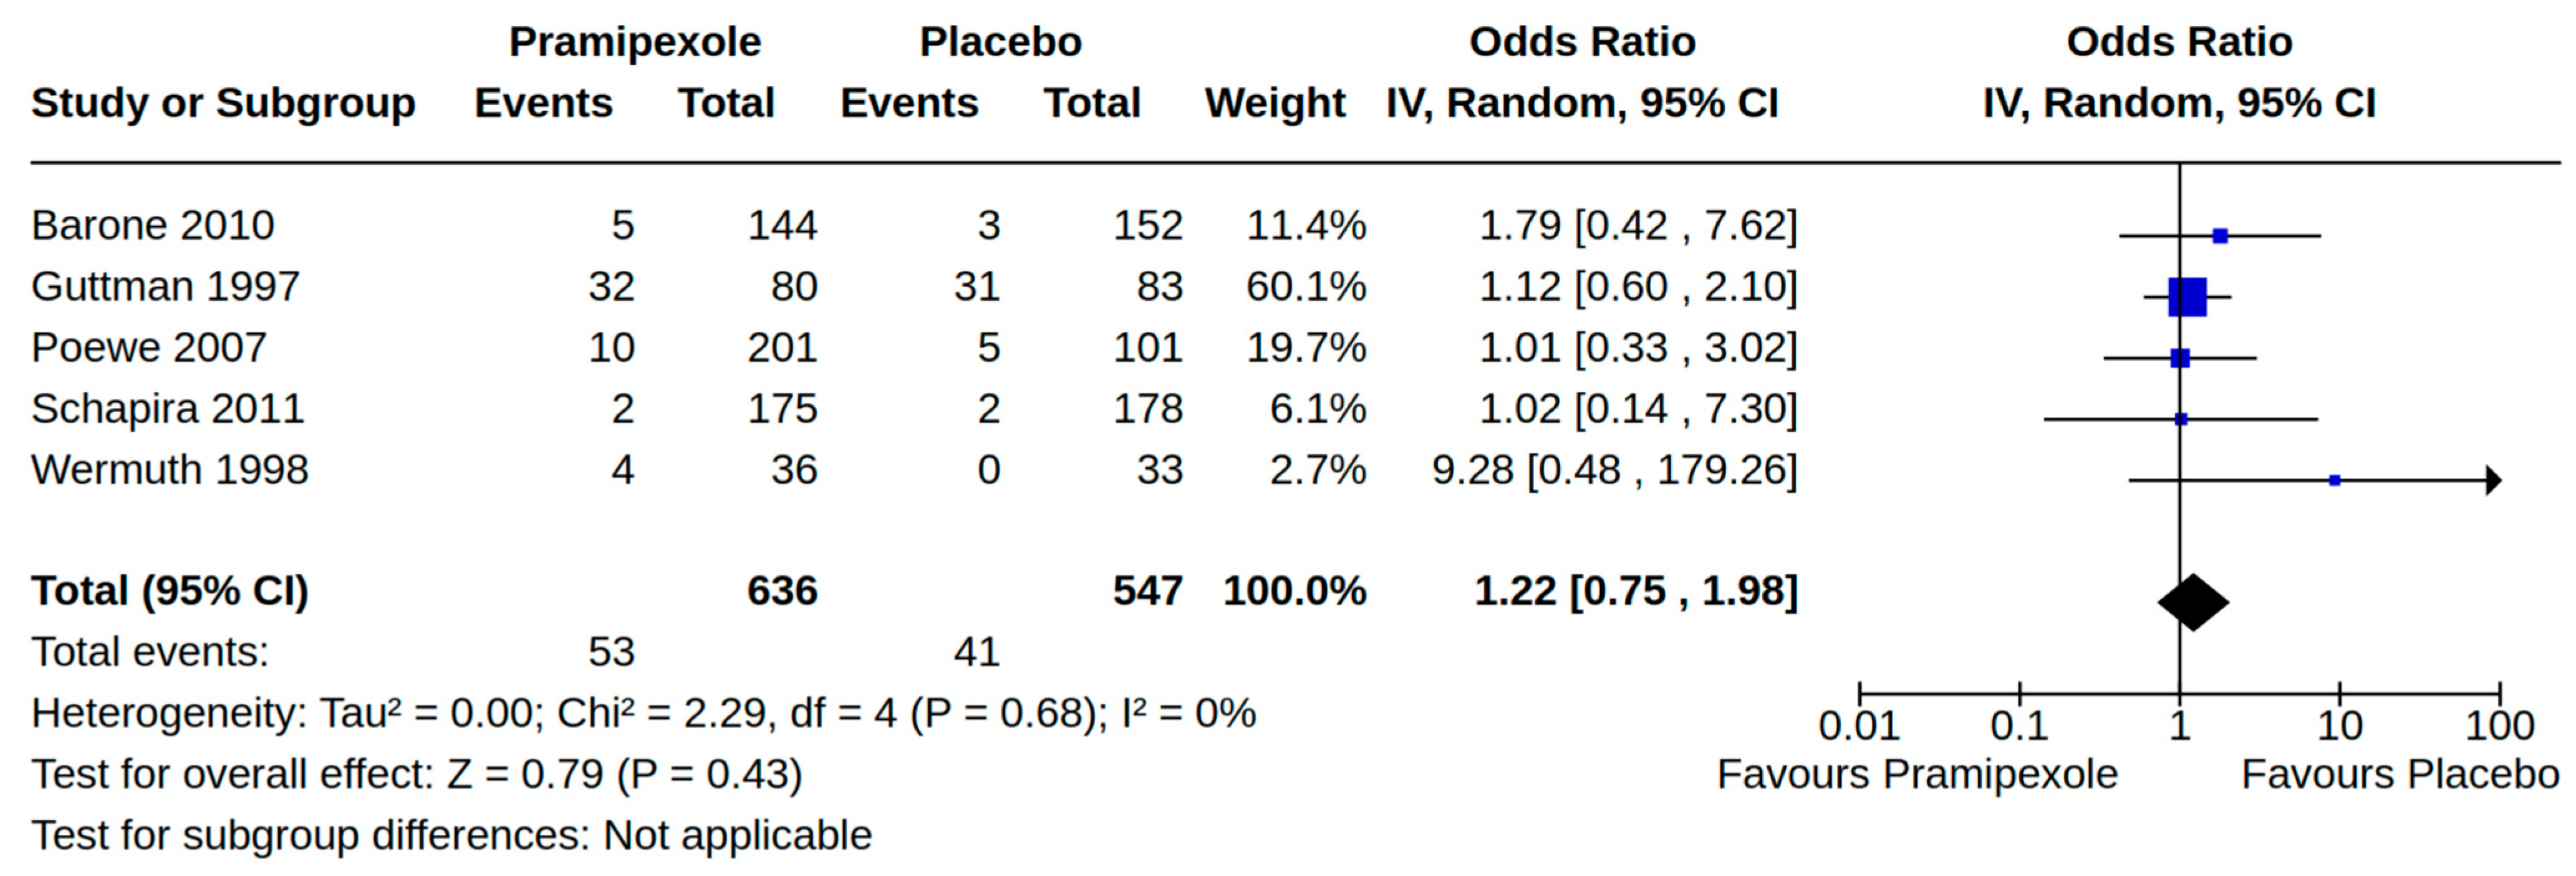Click the Weight column header
Image resolution: width=2576 pixels, height=876 pixels.
coord(1275,103)
